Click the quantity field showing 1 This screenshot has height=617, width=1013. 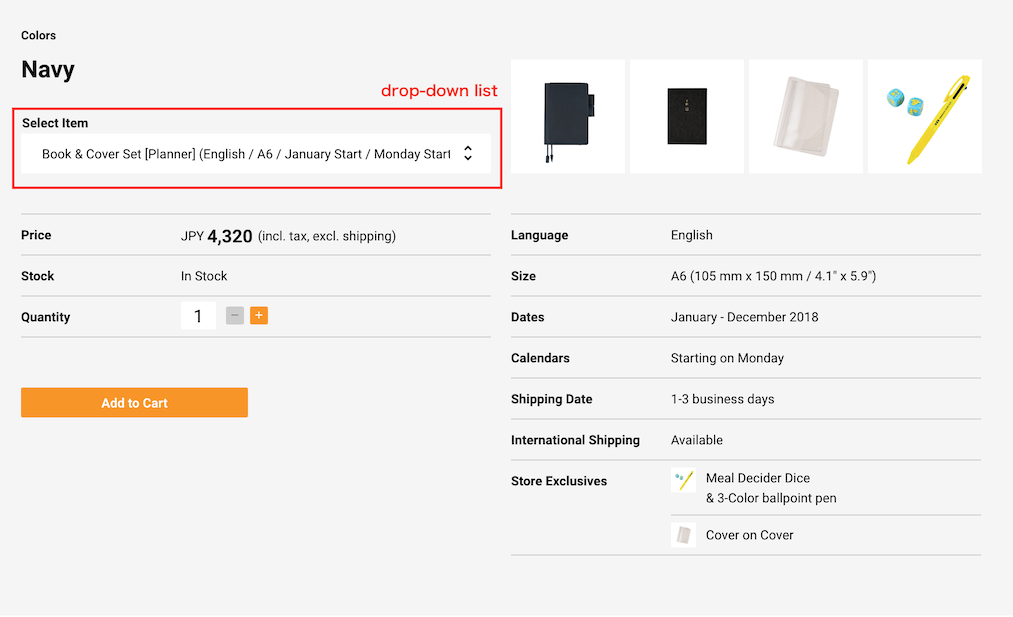[198, 316]
